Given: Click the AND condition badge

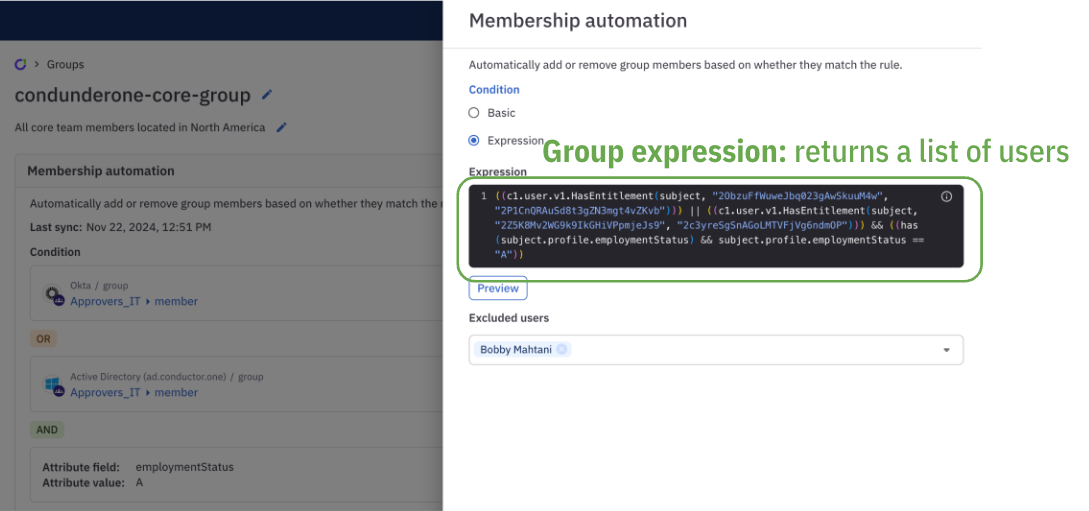Looking at the screenshot, I should point(47,430).
